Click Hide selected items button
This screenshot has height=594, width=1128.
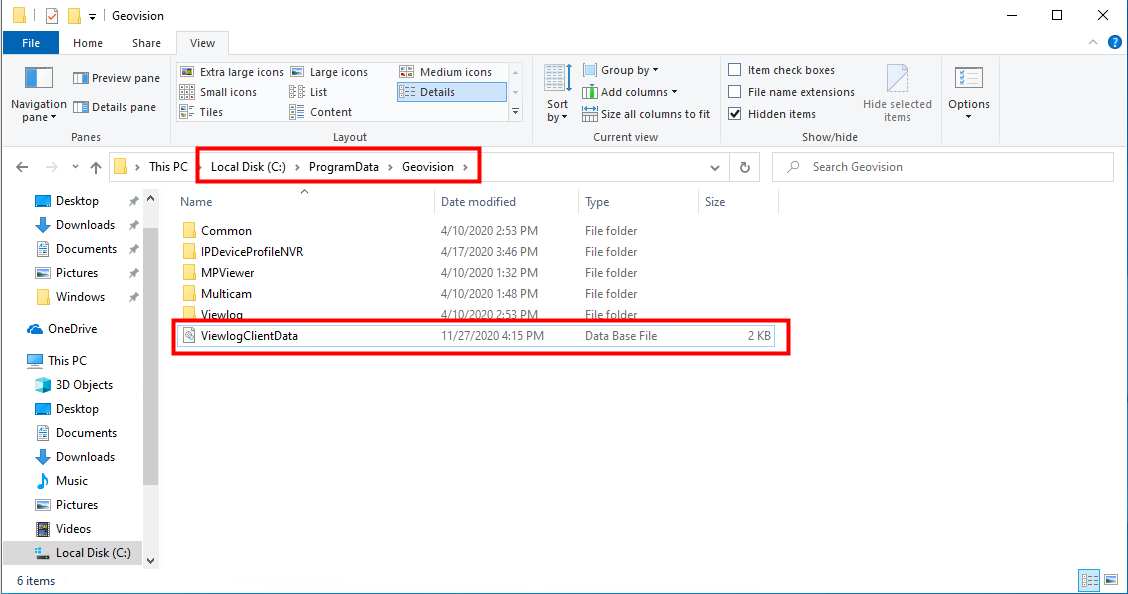897,94
